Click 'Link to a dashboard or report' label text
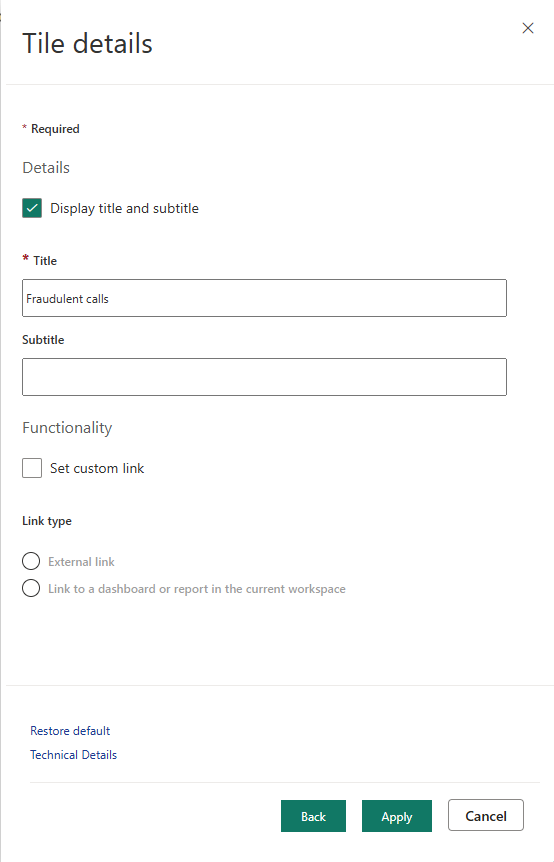 click(197, 589)
